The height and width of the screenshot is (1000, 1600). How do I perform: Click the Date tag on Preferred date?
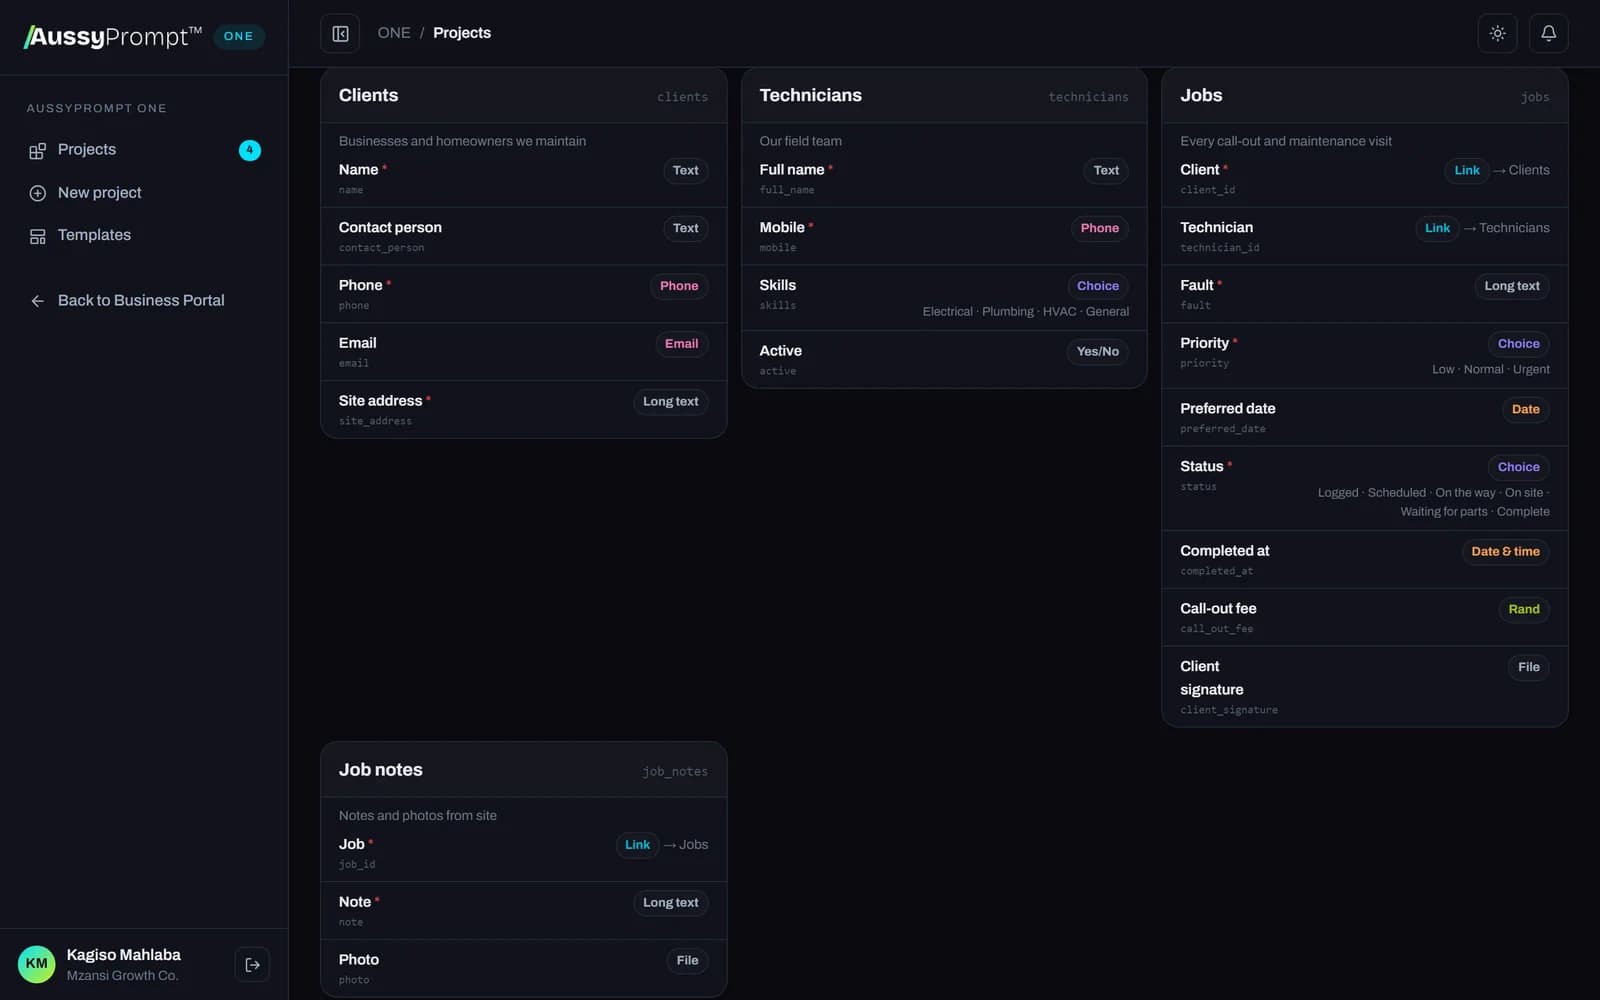tap(1525, 410)
